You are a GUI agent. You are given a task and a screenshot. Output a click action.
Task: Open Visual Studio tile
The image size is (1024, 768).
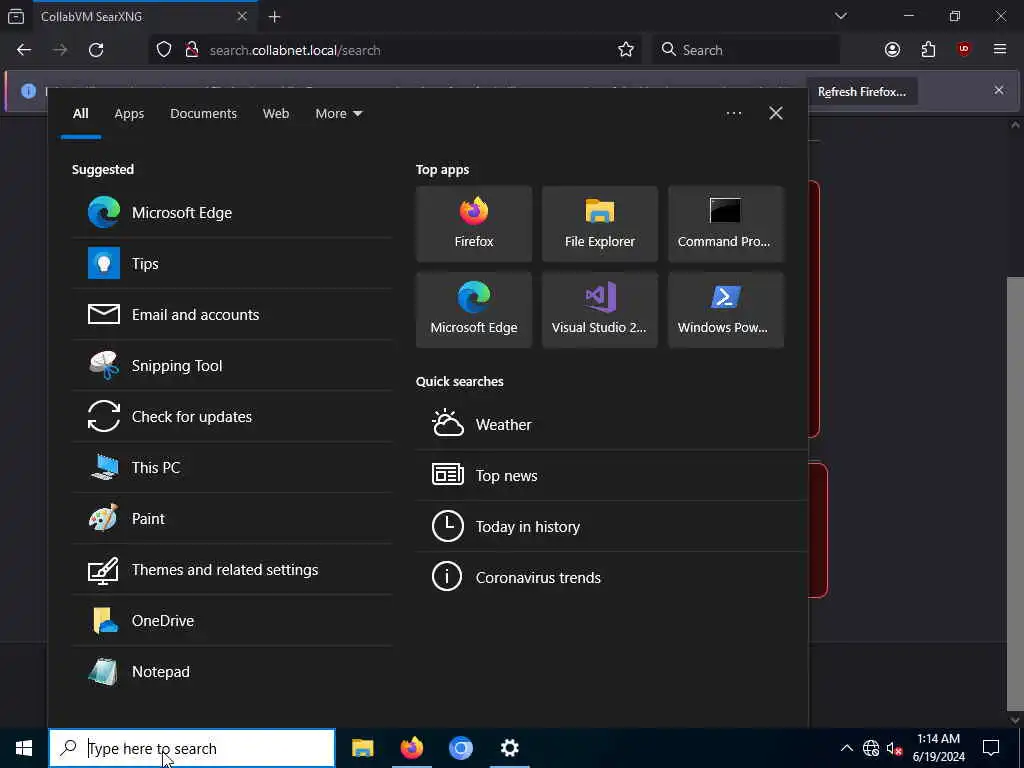pos(600,310)
